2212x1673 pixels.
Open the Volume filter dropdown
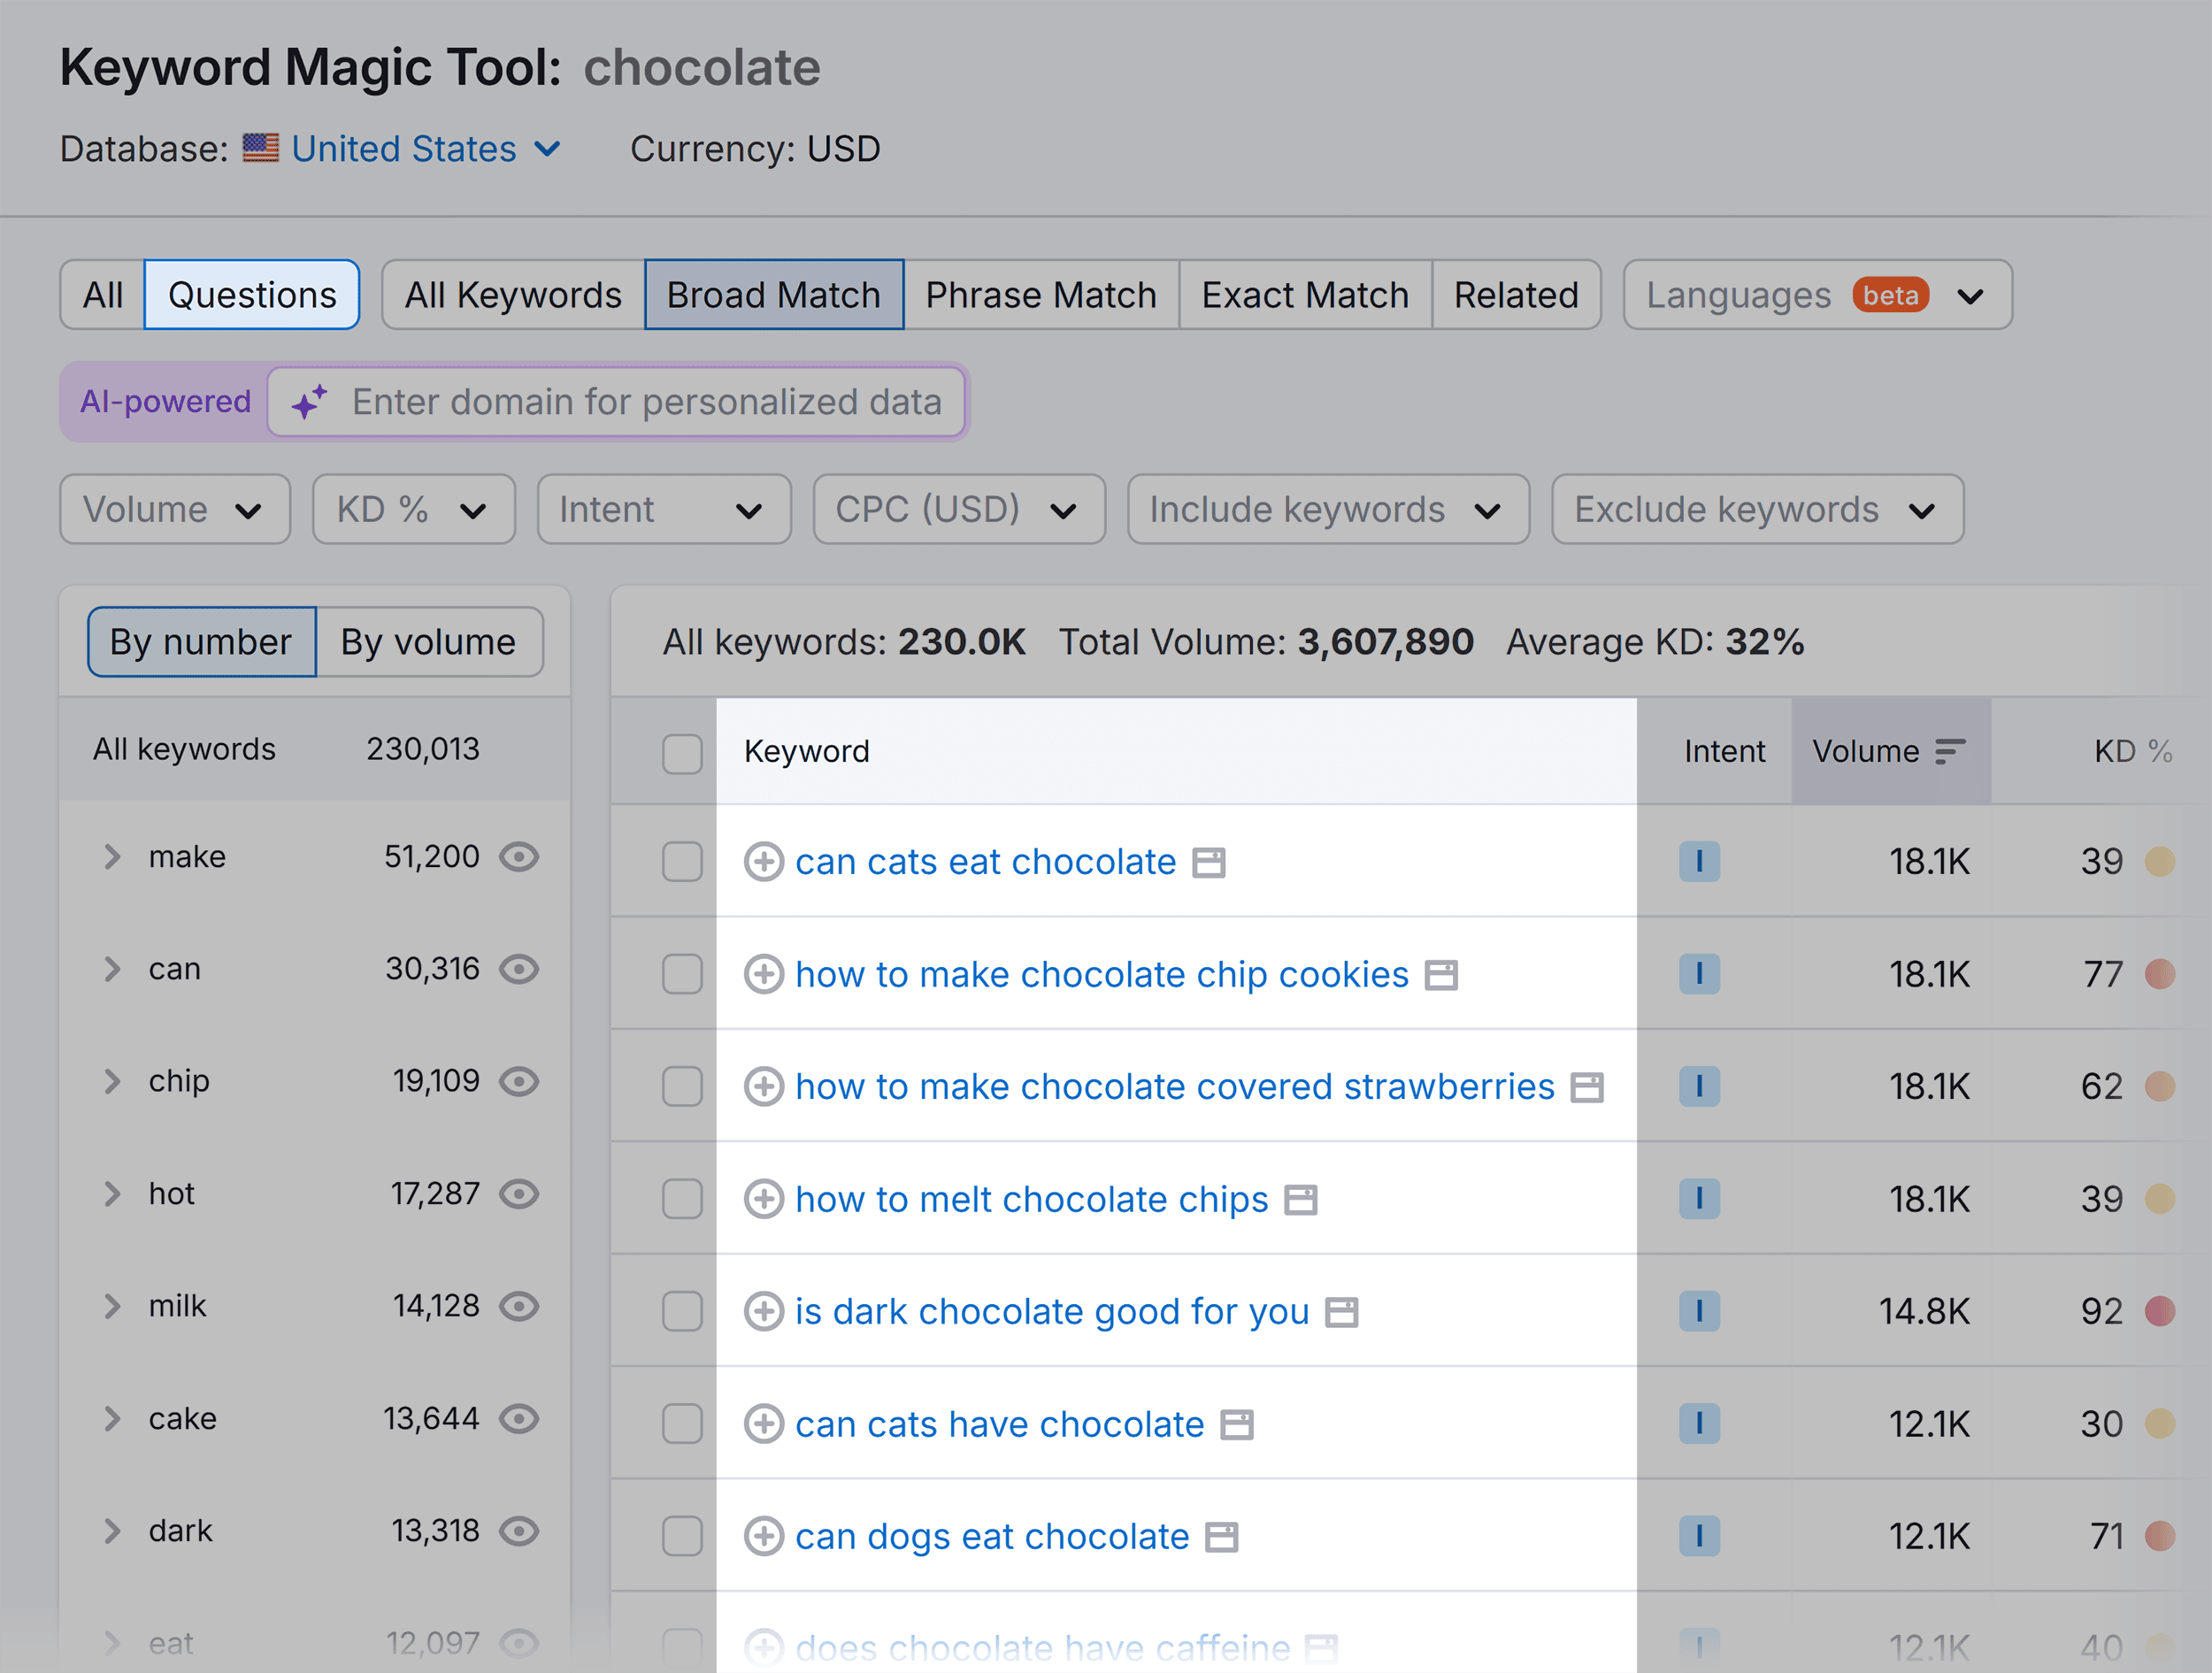[175, 509]
